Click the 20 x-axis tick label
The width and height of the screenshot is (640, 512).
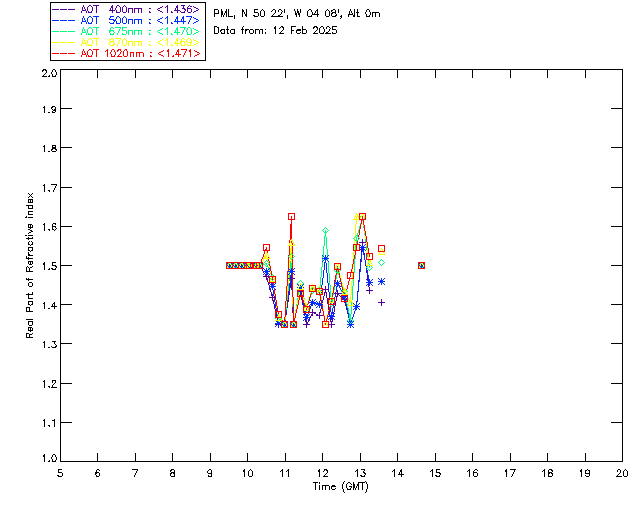[622, 473]
